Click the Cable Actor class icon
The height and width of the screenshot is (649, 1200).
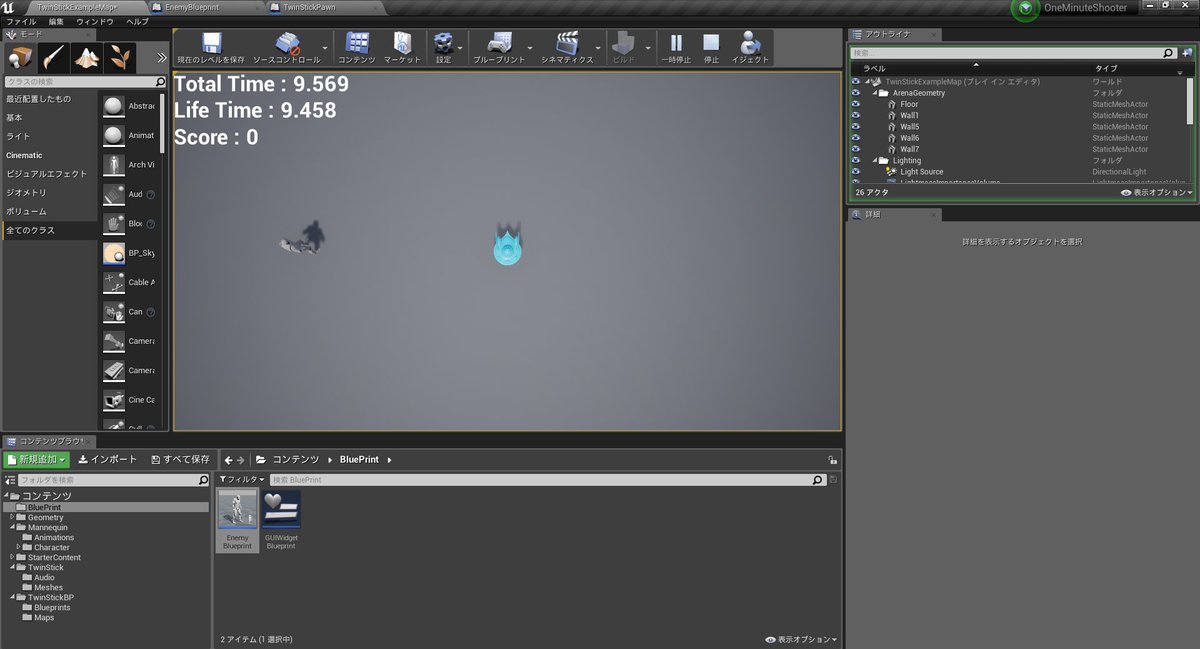point(113,282)
